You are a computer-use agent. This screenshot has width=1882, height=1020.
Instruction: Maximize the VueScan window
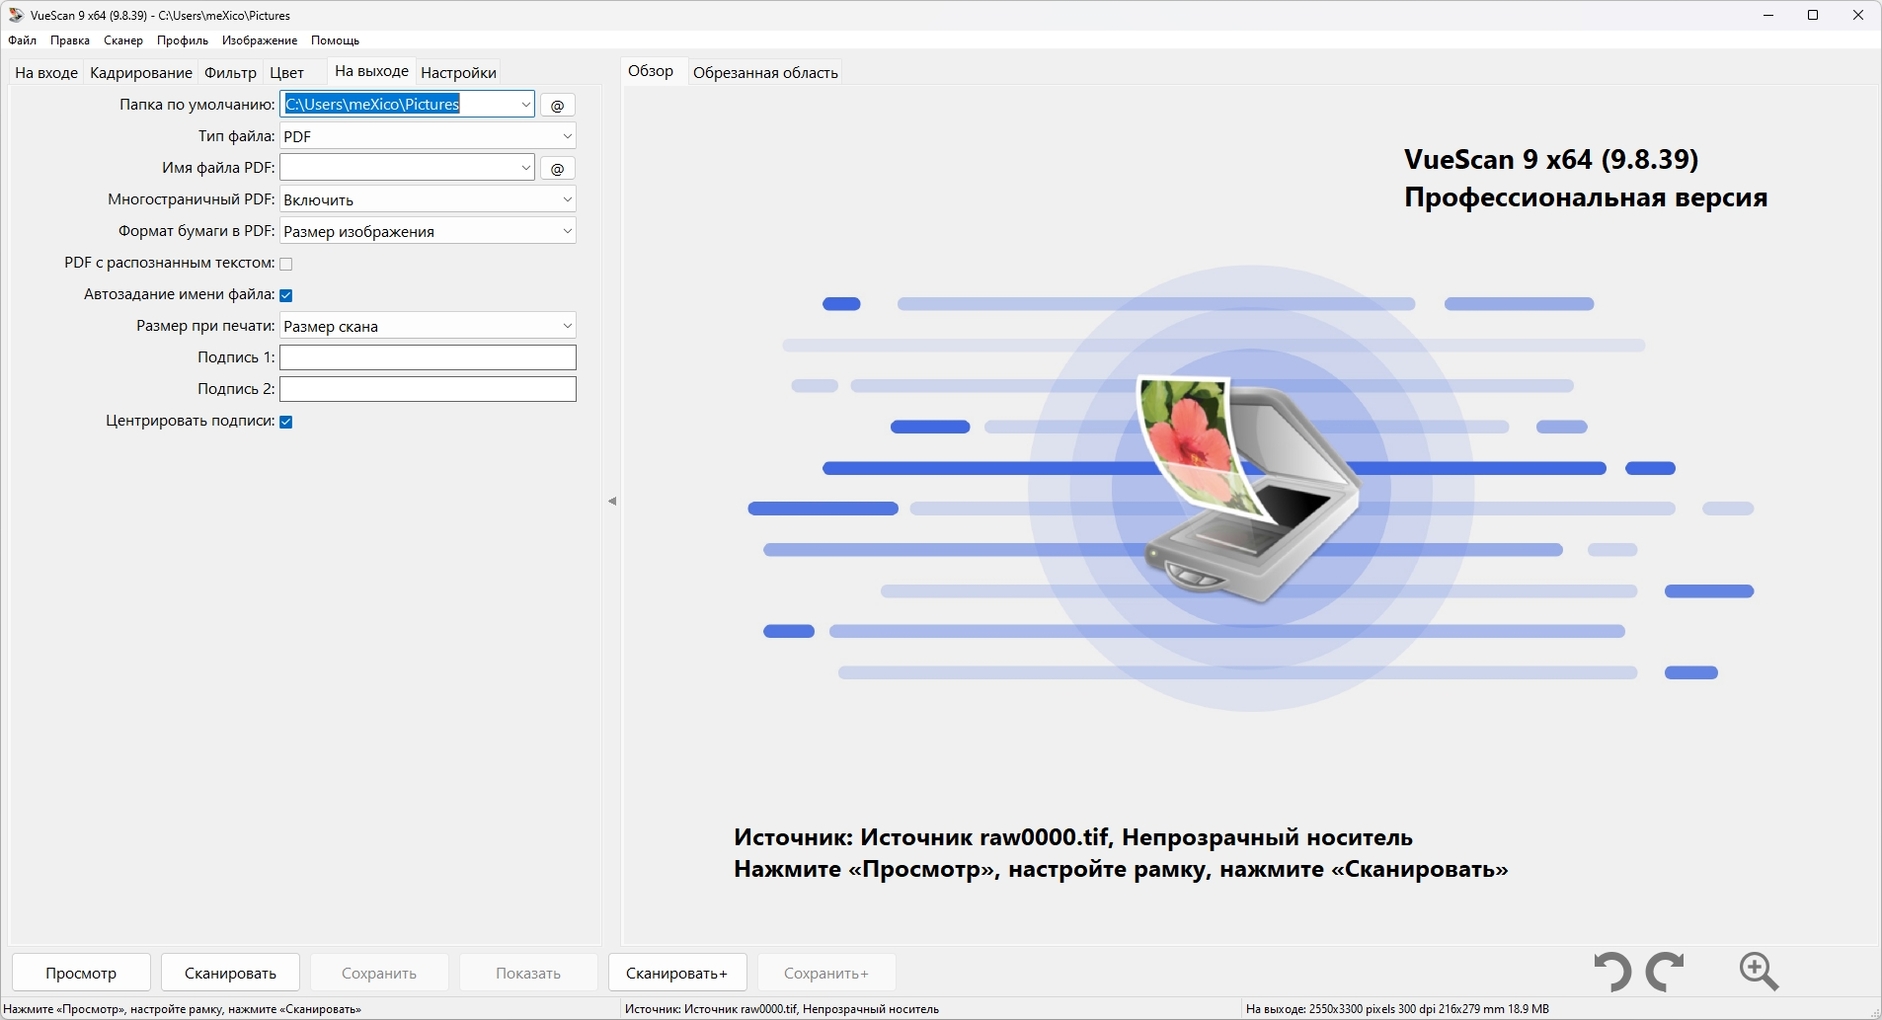(x=1813, y=15)
